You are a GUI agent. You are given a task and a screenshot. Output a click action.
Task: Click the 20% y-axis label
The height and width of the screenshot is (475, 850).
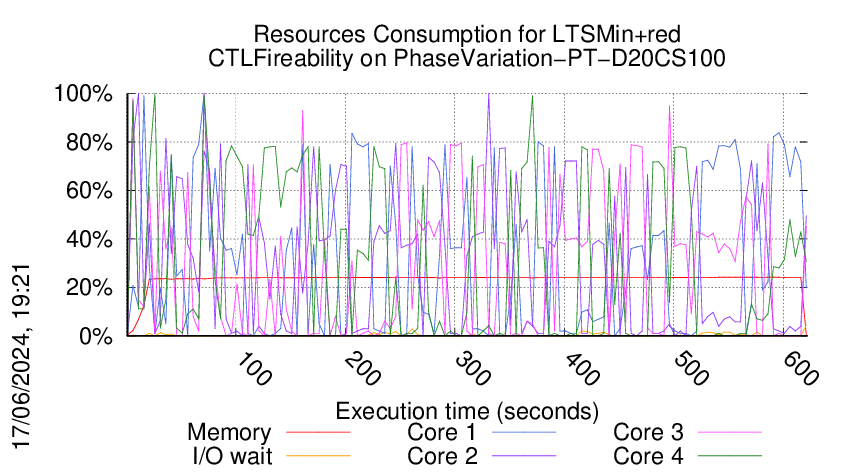tap(89, 287)
